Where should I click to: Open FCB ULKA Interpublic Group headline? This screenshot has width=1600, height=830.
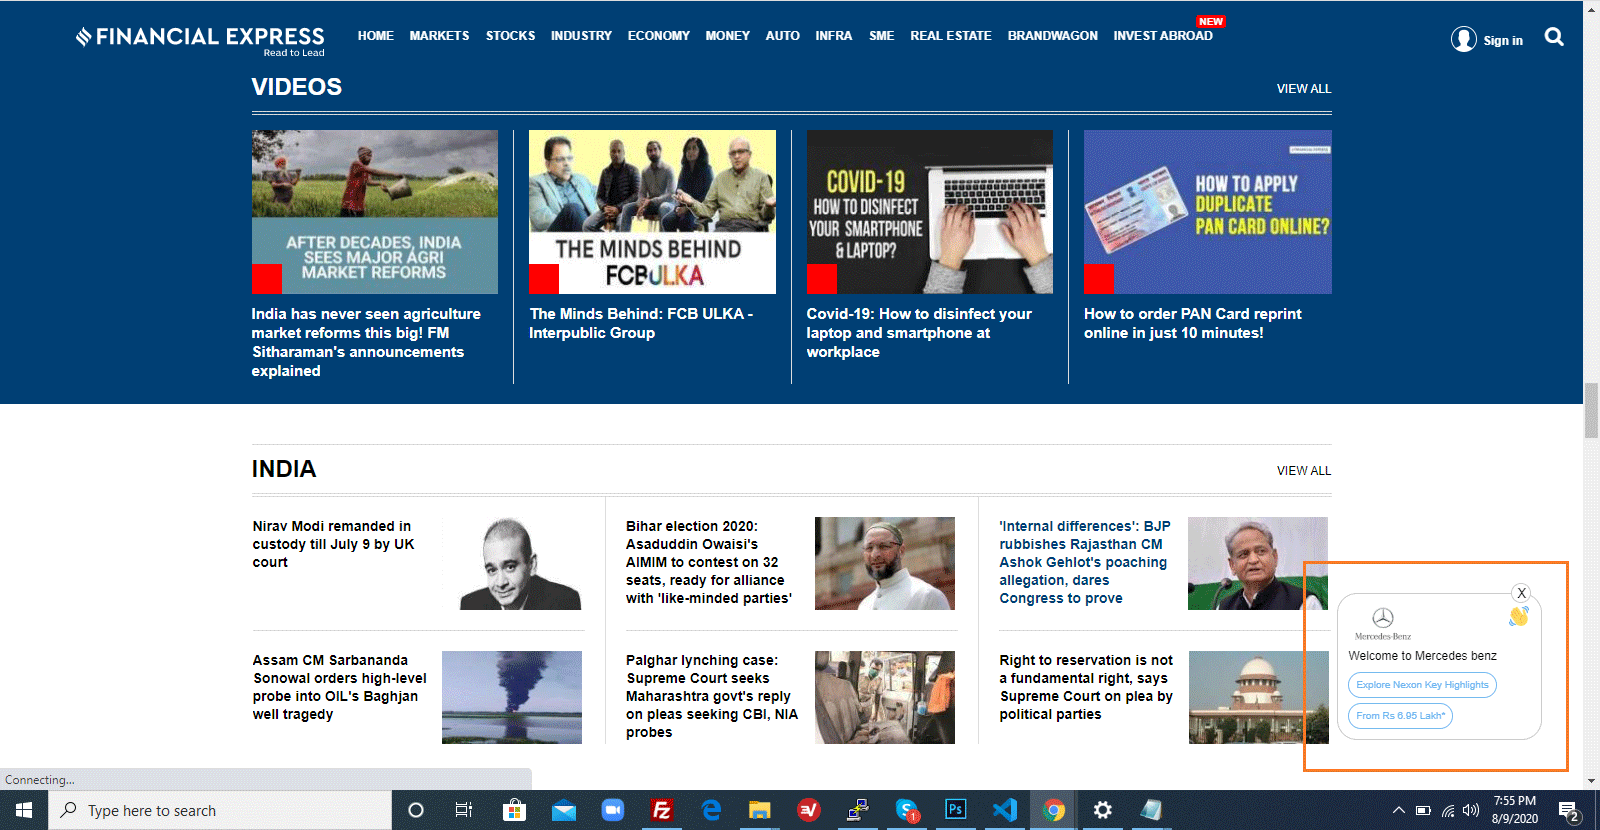tap(641, 323)
